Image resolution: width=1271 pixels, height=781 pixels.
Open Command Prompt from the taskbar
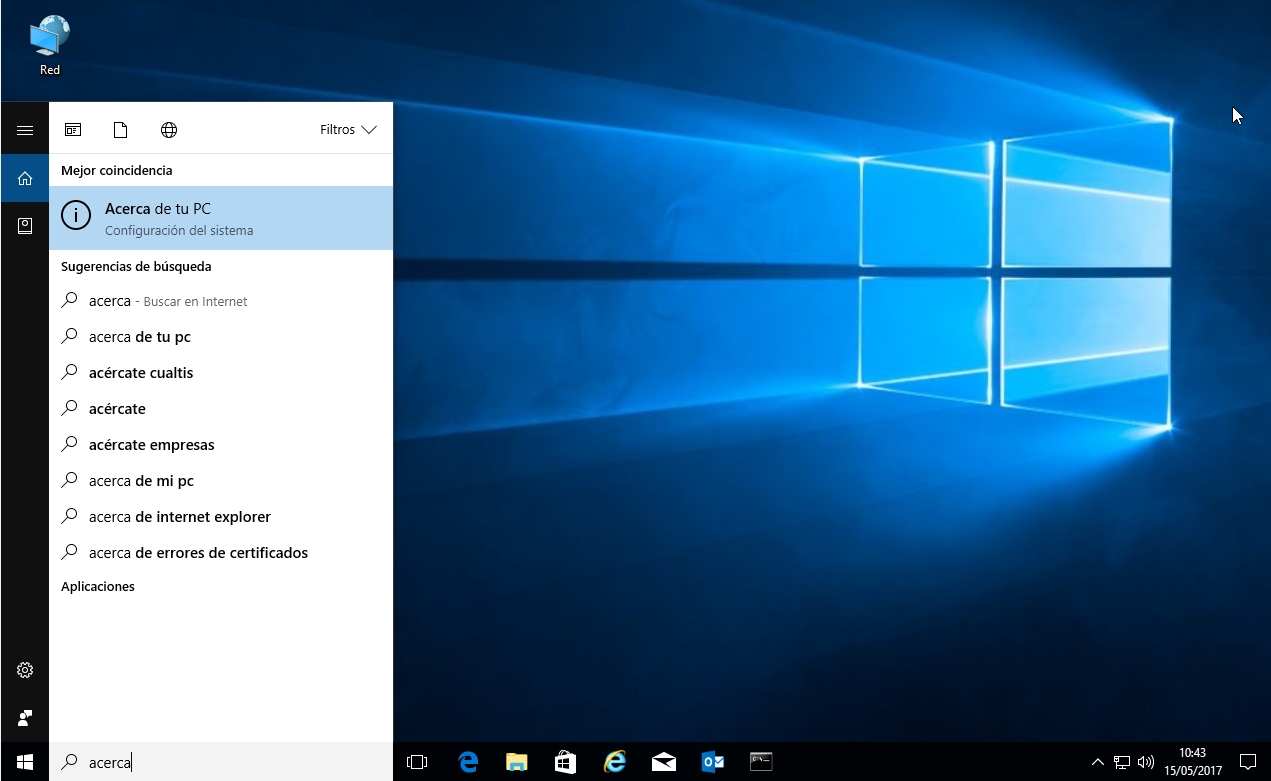click(x=762, y=762)
